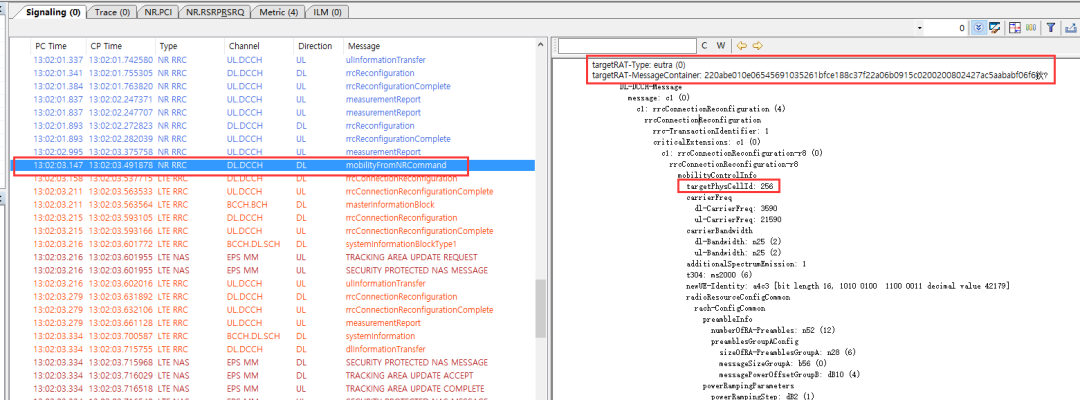Select the systemInformation row at 13:02:03.334
The width and height of the screenshot is (1080, 400).
click(x=273, y=336)
